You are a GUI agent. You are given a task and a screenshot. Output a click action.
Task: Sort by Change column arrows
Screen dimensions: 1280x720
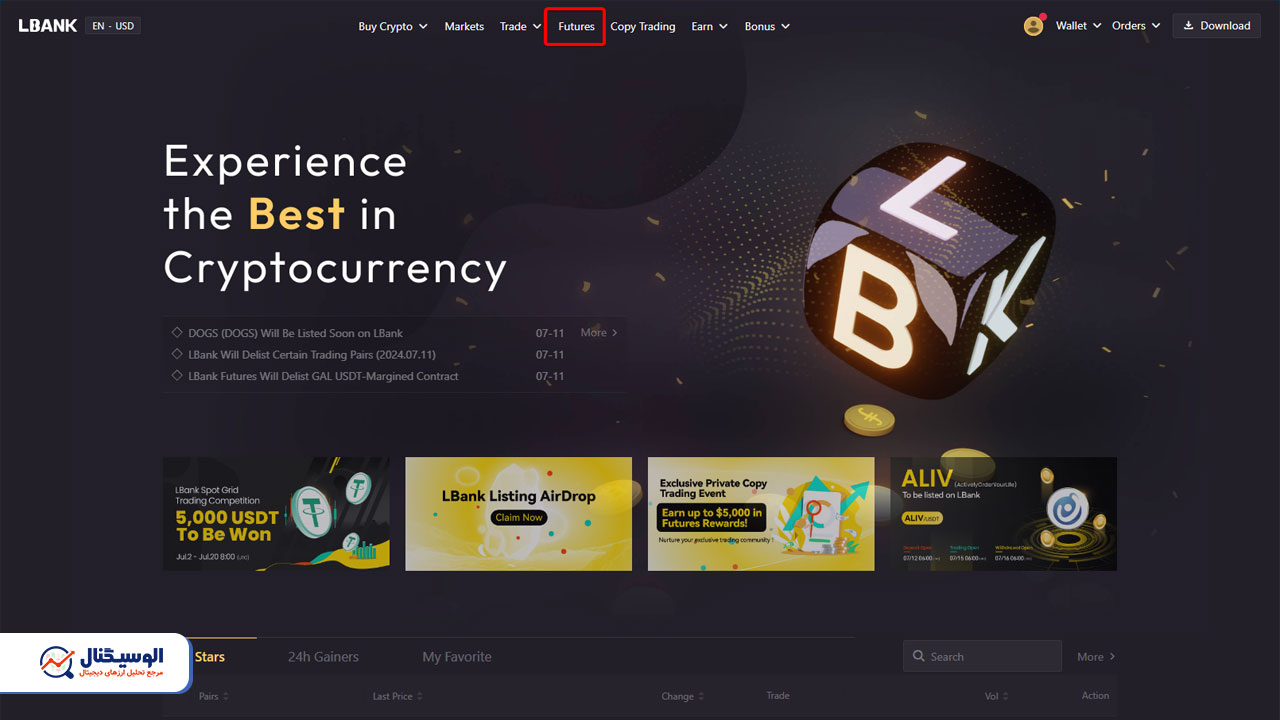coord(701,696)
